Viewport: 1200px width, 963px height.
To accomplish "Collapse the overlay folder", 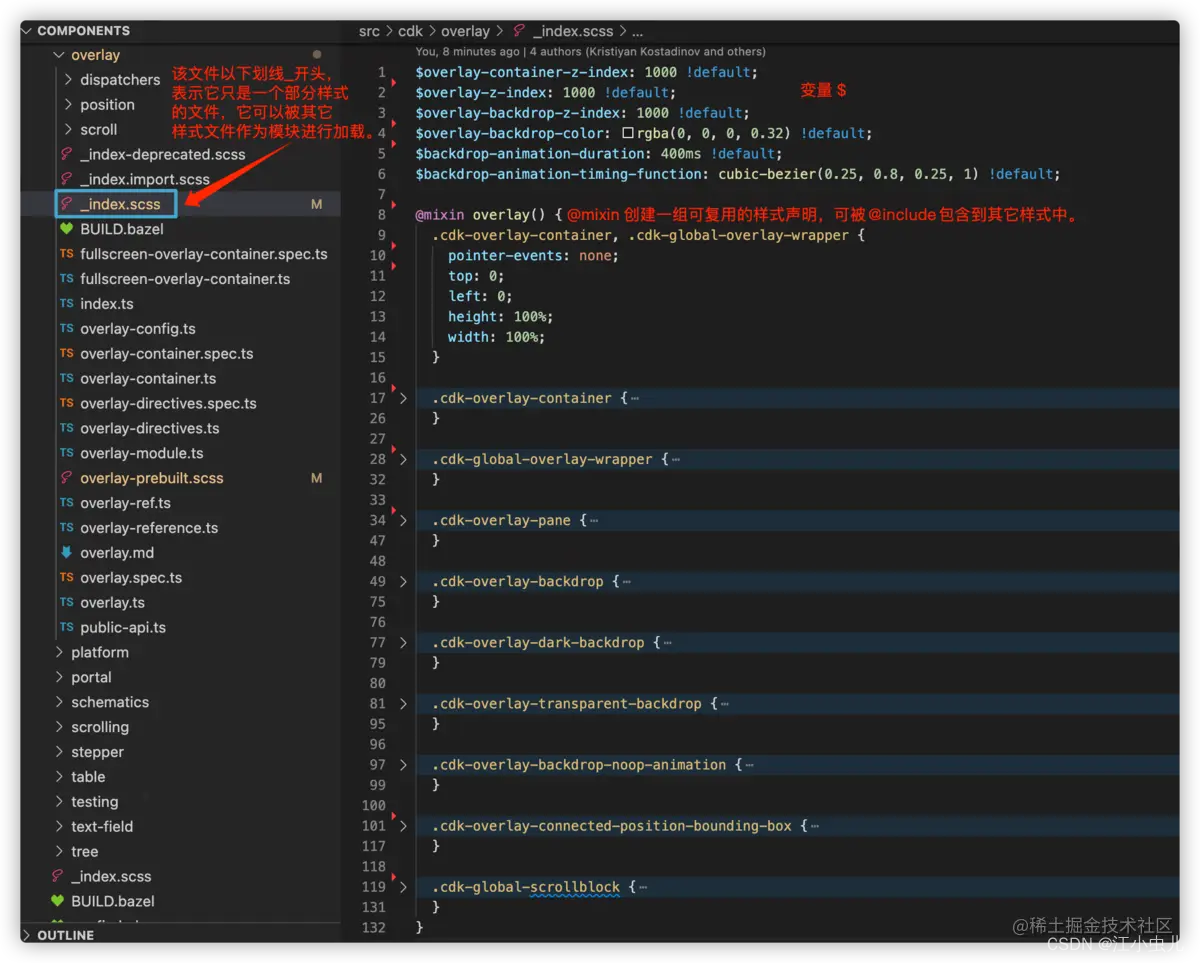I will click(59, 55).
